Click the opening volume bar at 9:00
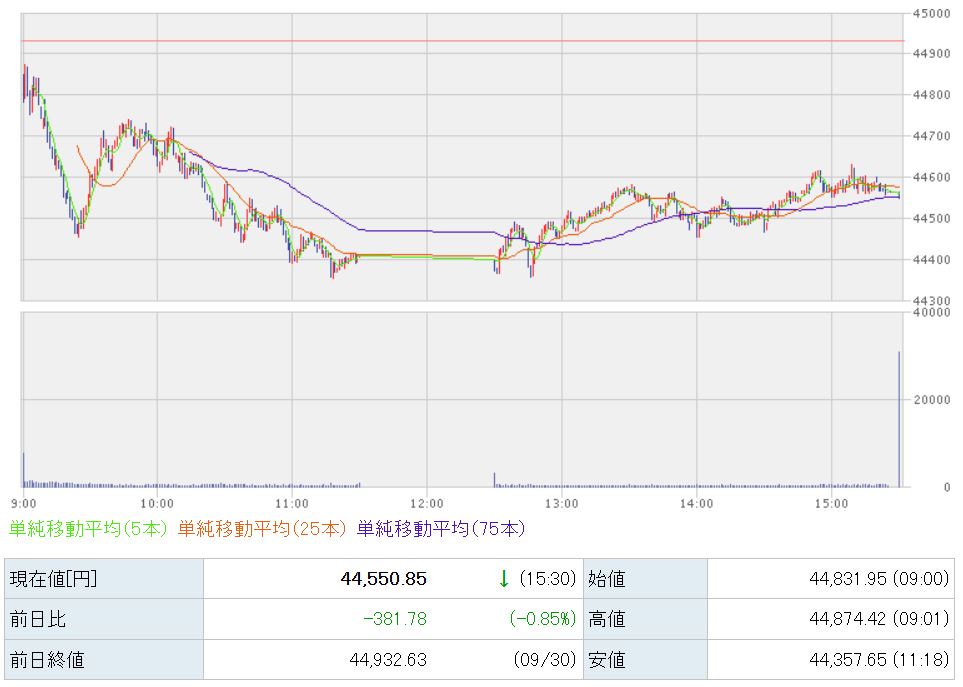The image size is (963, 687). pos(23,470)
